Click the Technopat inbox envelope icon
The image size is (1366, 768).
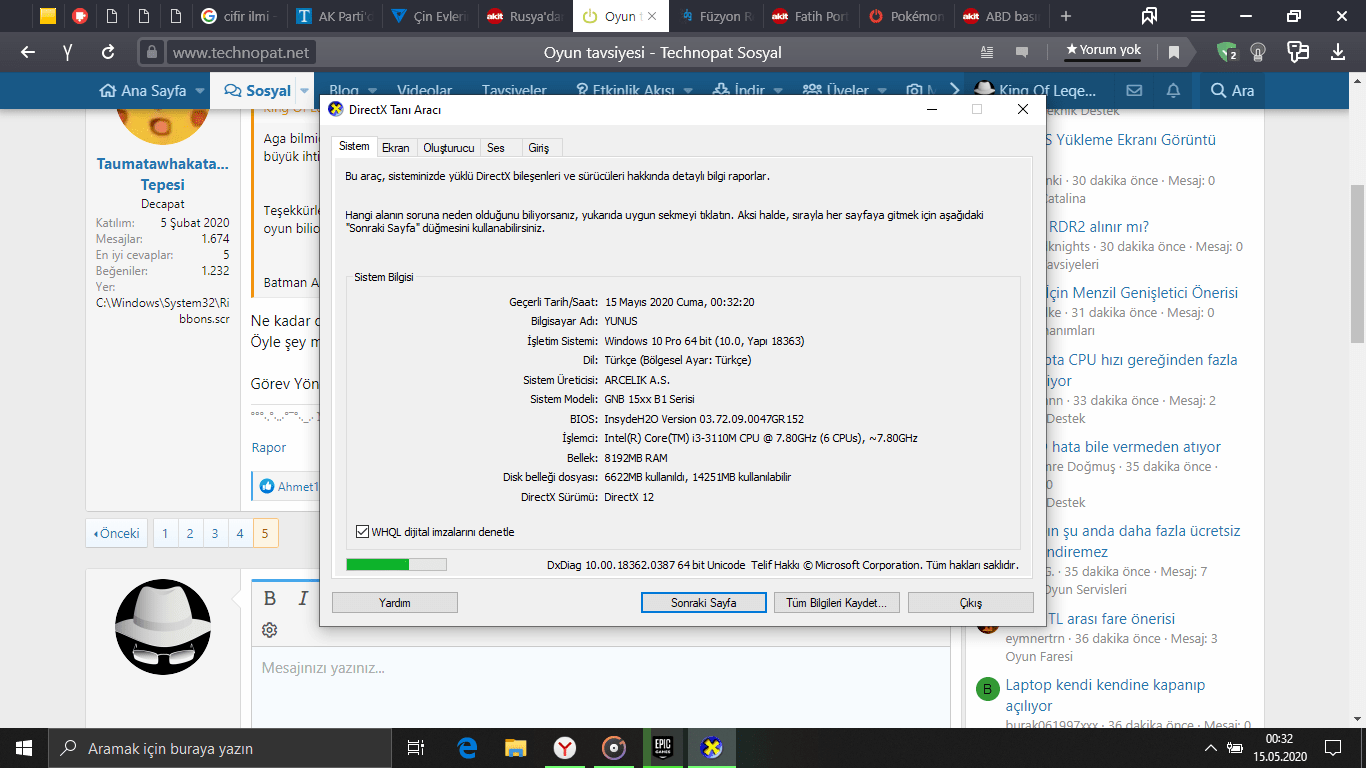[x=1134, y=90]
